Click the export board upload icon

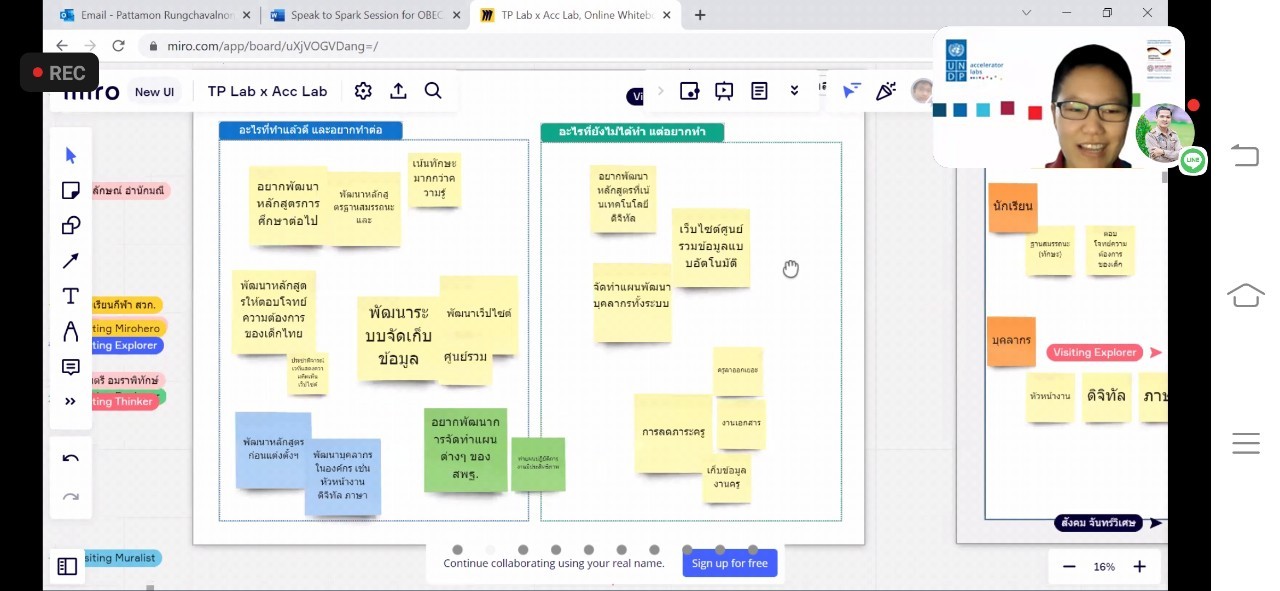(x=398, y=91)
